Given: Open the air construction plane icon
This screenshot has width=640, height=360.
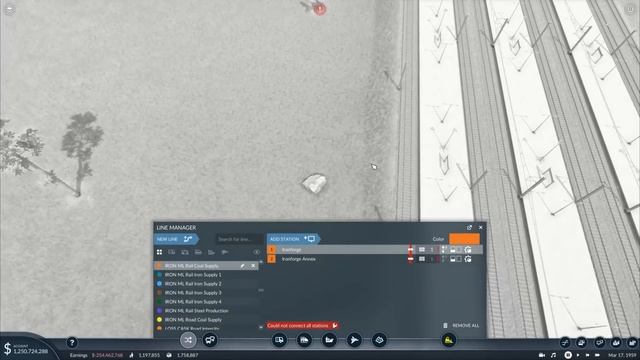Looking at the screenshot, I should pos(354,340).
